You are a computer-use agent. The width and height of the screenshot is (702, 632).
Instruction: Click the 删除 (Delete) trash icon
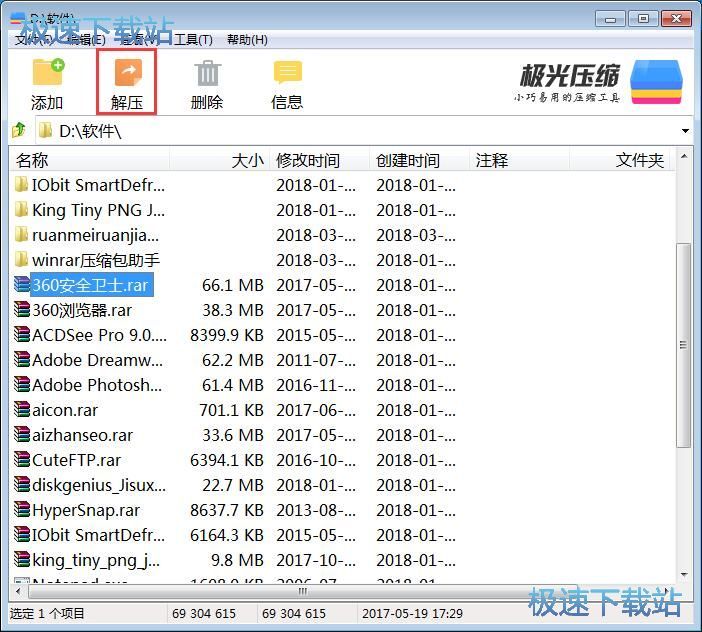pyautogui.click(x=207, y=73)
